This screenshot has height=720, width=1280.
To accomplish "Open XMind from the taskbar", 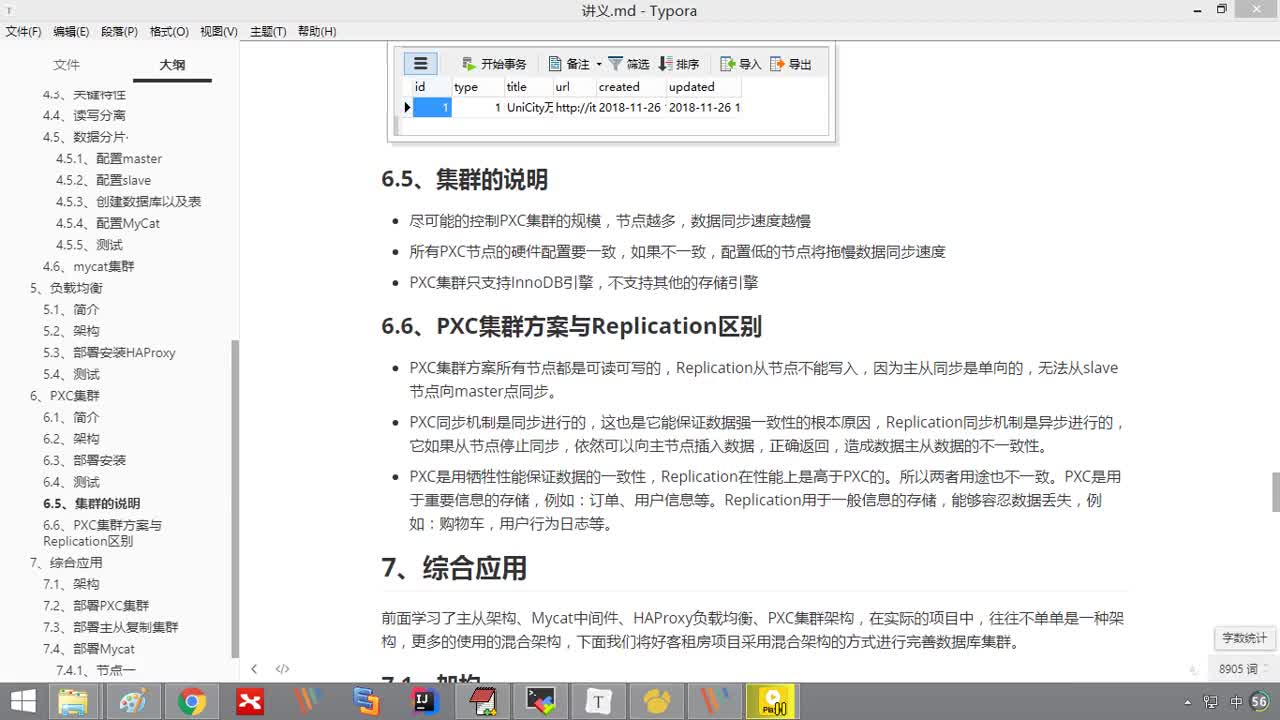I will pos(249,701).
